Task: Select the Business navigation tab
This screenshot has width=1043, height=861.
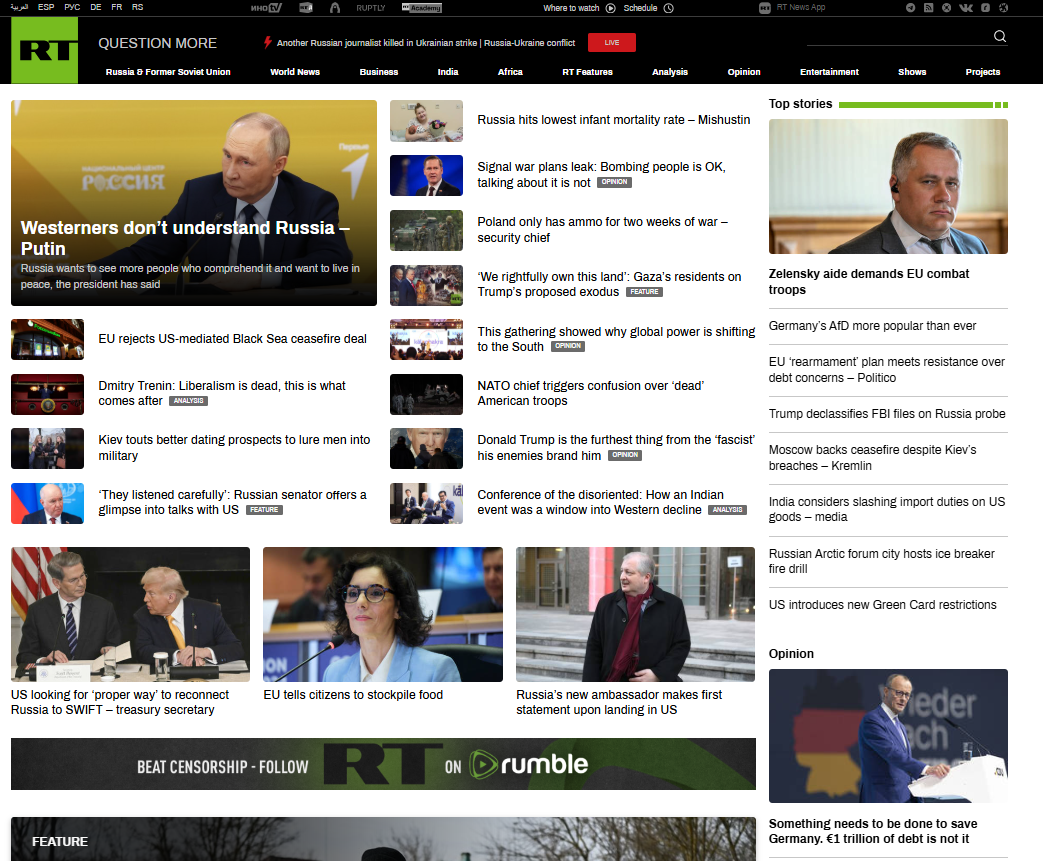Action: tap(378, 72)
